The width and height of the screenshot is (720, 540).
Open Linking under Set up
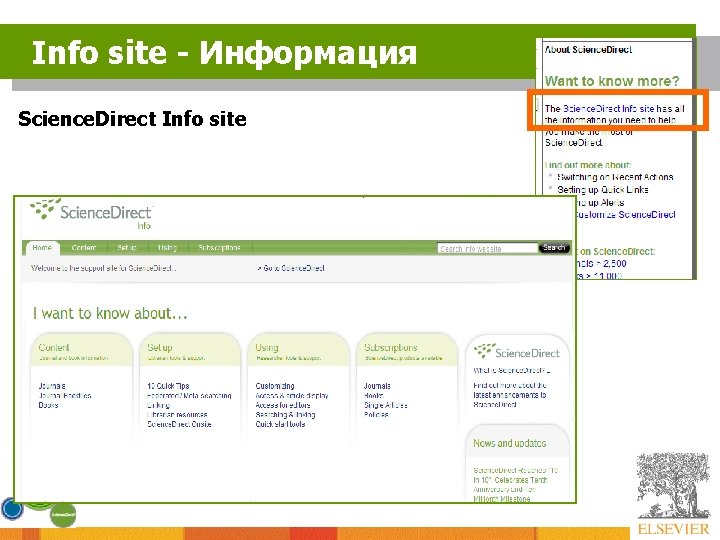[x=158, y=405]
